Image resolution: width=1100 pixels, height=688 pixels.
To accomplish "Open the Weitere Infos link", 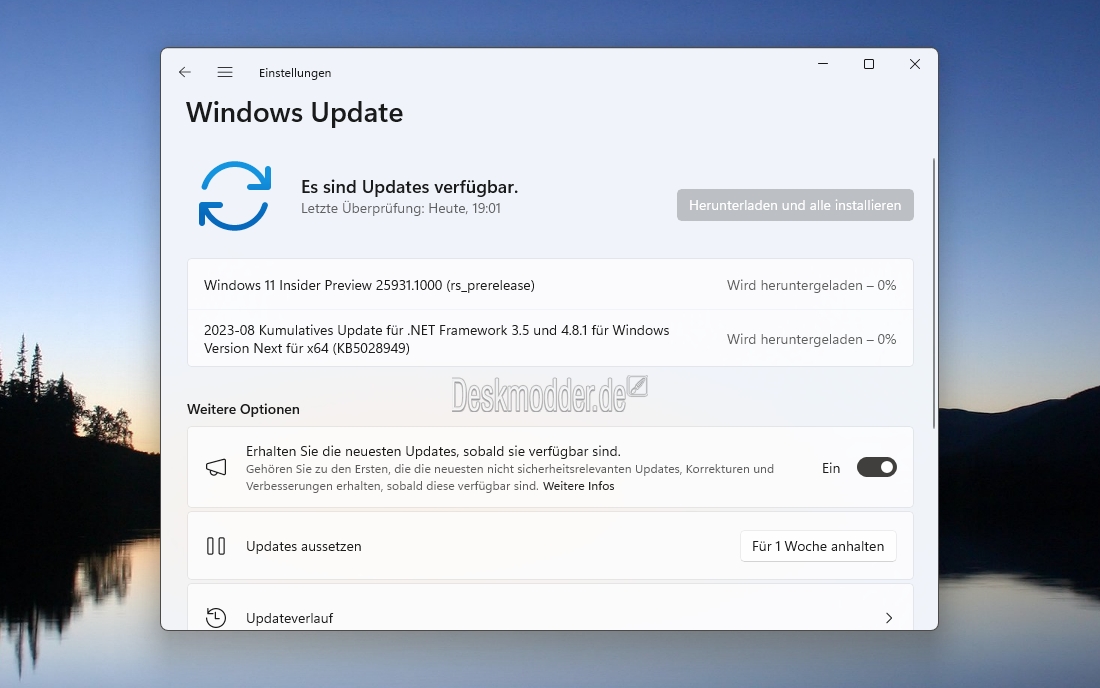I will (x=578, y=486).
